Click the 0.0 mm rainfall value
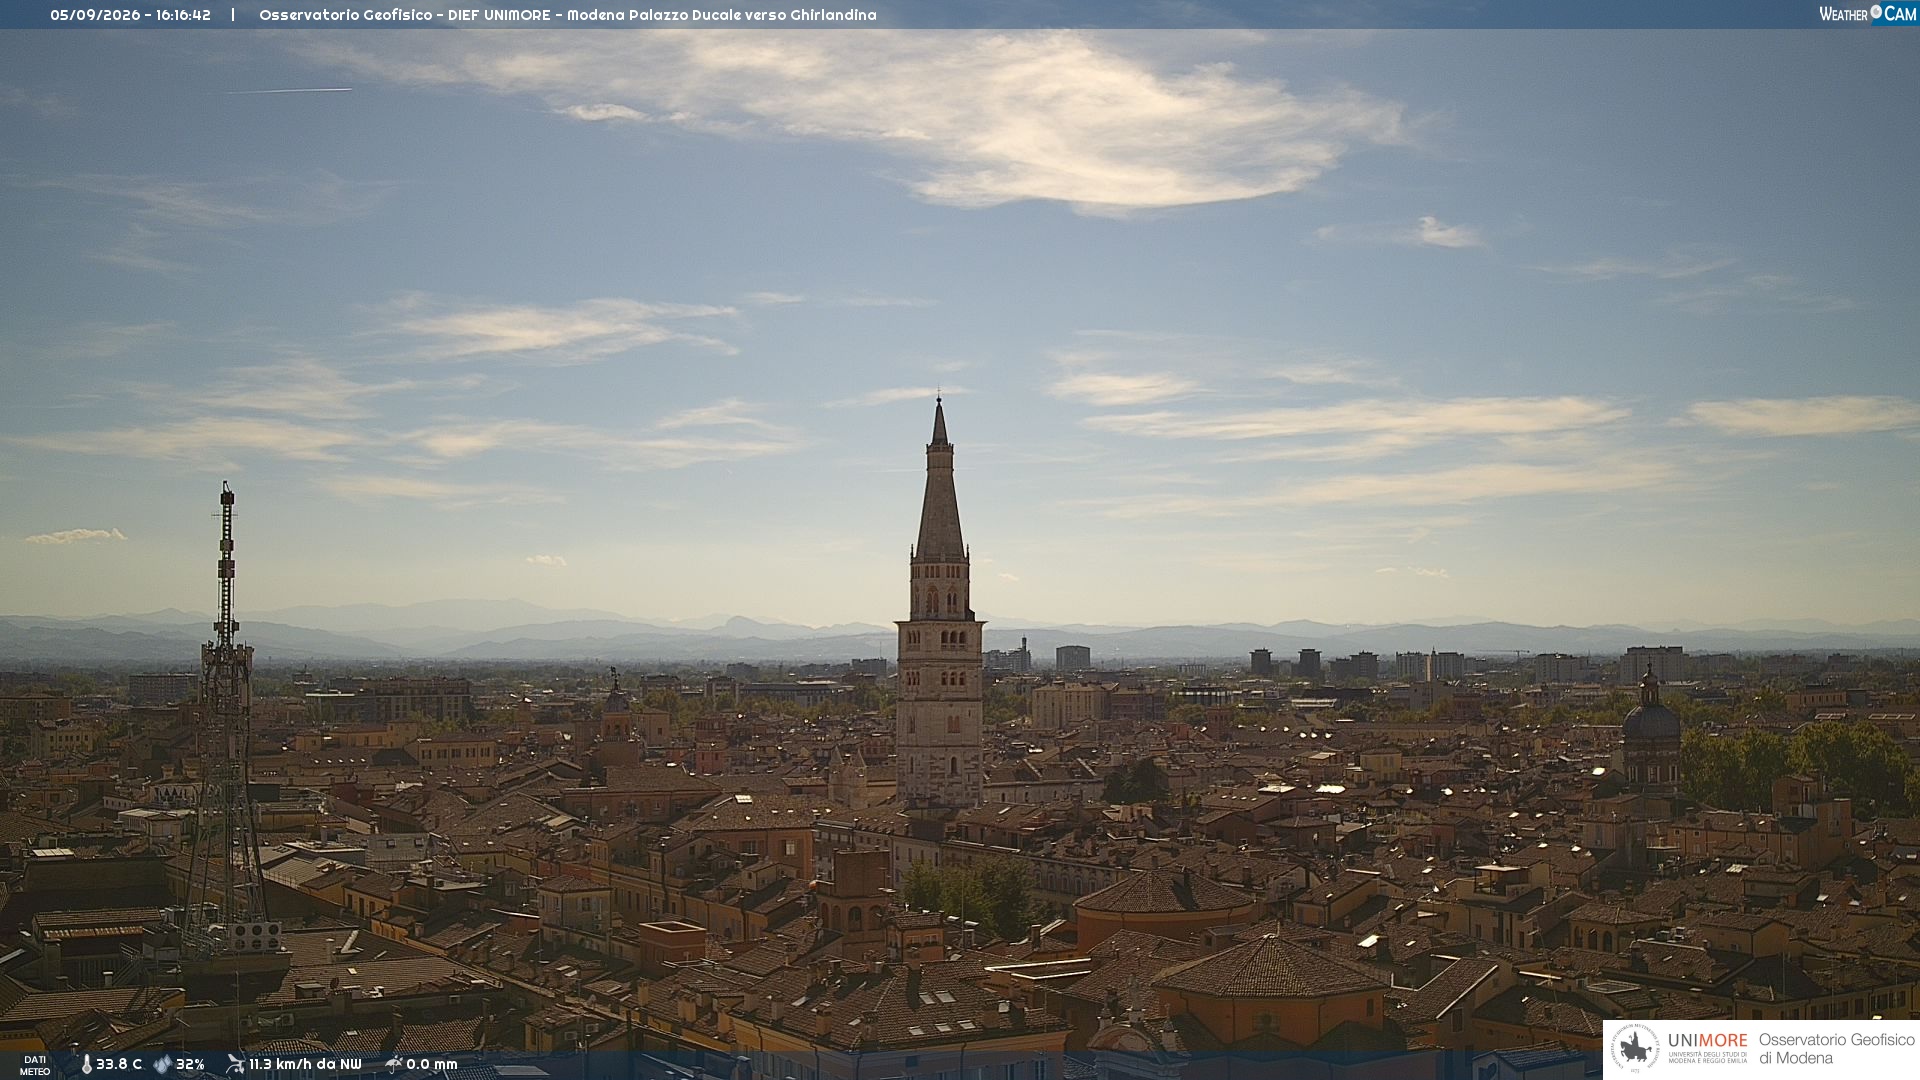 click(x=432, y=1064)
